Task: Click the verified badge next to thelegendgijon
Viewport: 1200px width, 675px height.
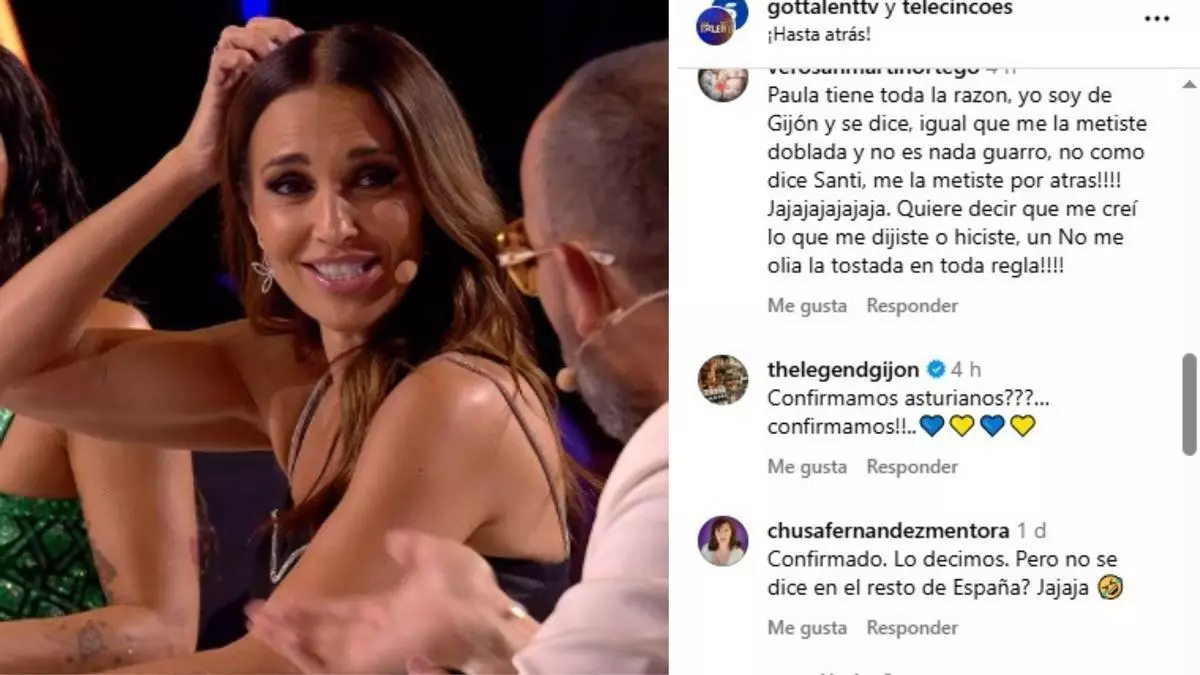Action: pyautogui.click(x=936, y=369)
